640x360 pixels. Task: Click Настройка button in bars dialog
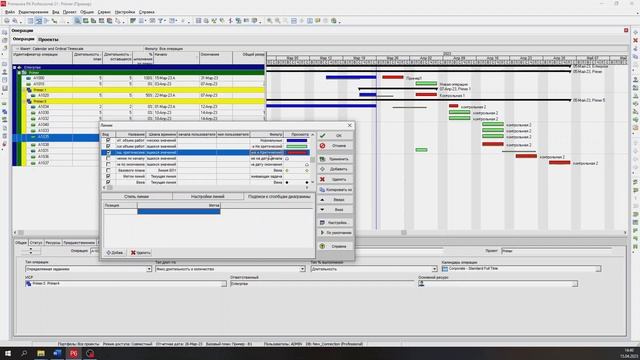[x=335, y=223]
